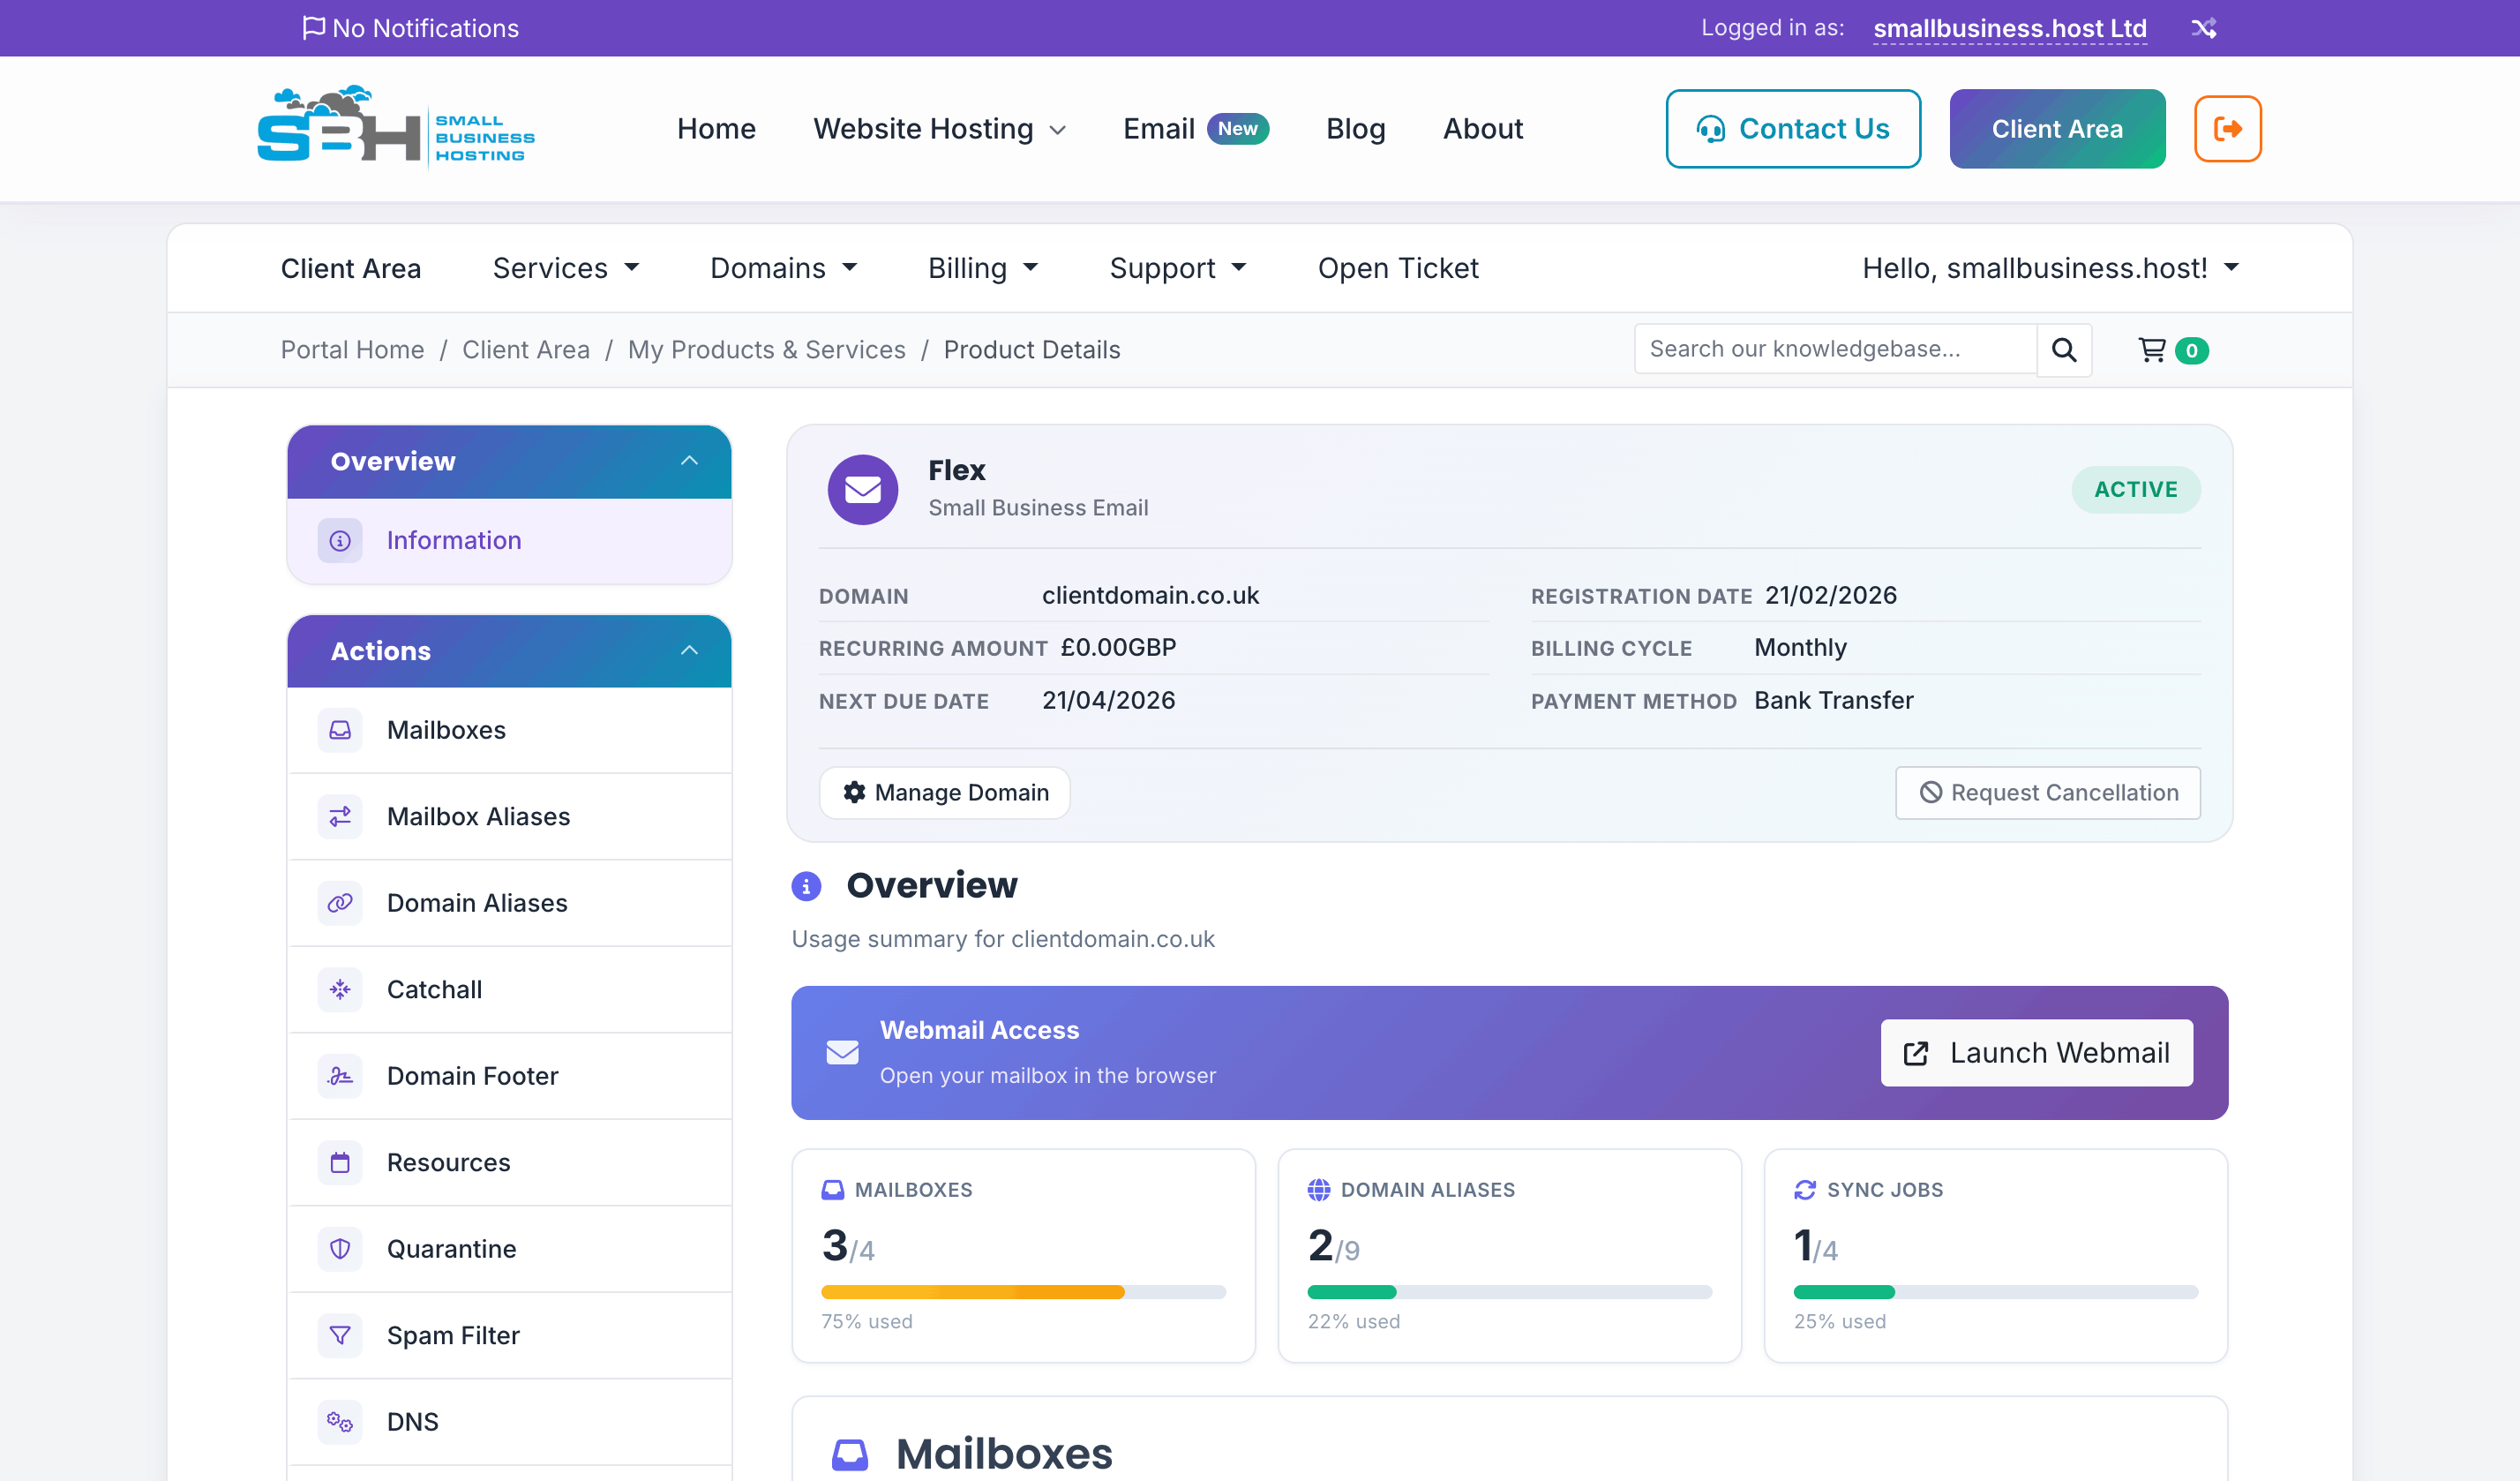Click the Mailboxes inbox icon in Actions
Screen dimensions: 2520x1481
tap(340, 731)
